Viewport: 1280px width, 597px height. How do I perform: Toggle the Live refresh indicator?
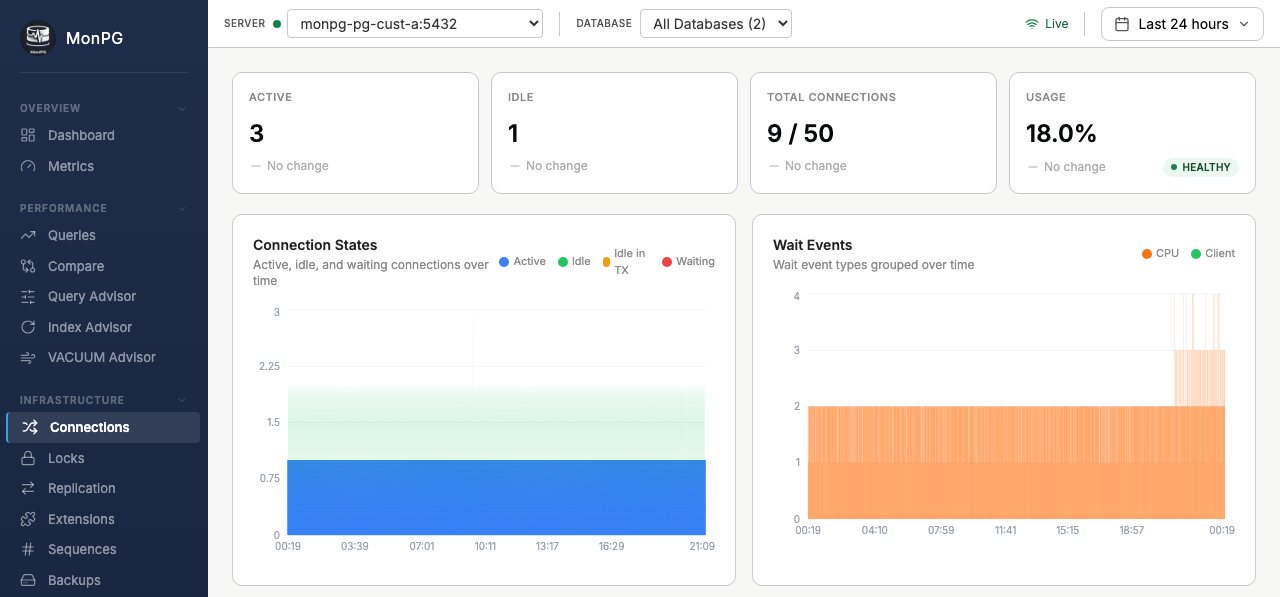pyautogui.click(x=1047, y=24)
